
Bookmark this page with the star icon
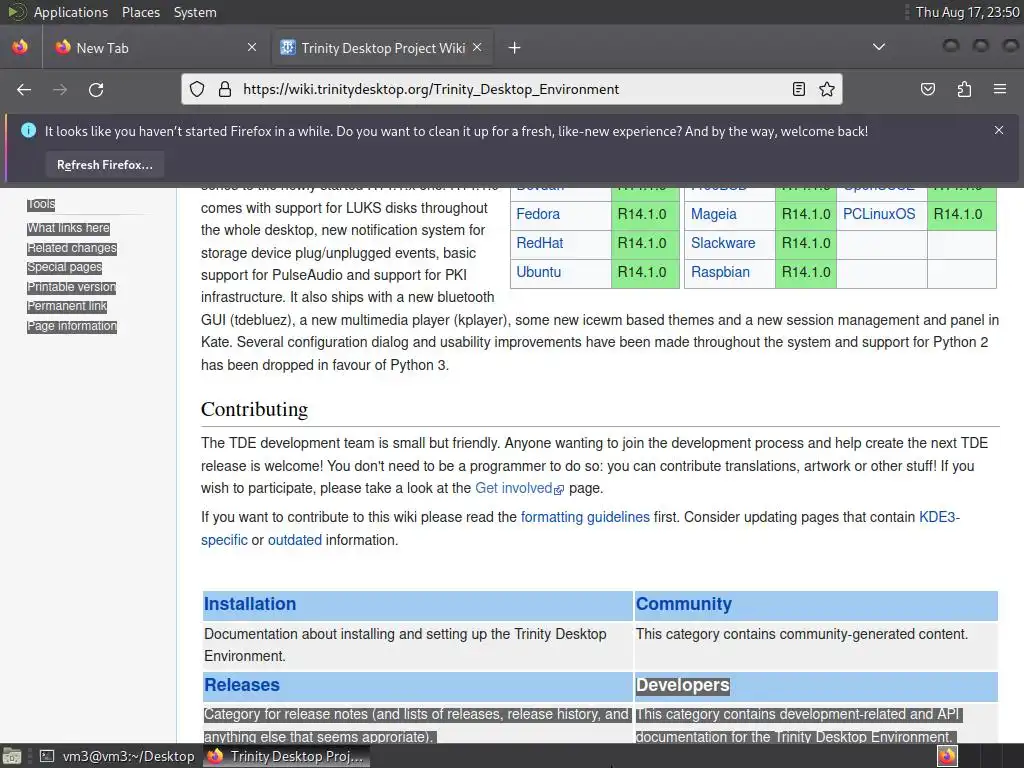827,89
